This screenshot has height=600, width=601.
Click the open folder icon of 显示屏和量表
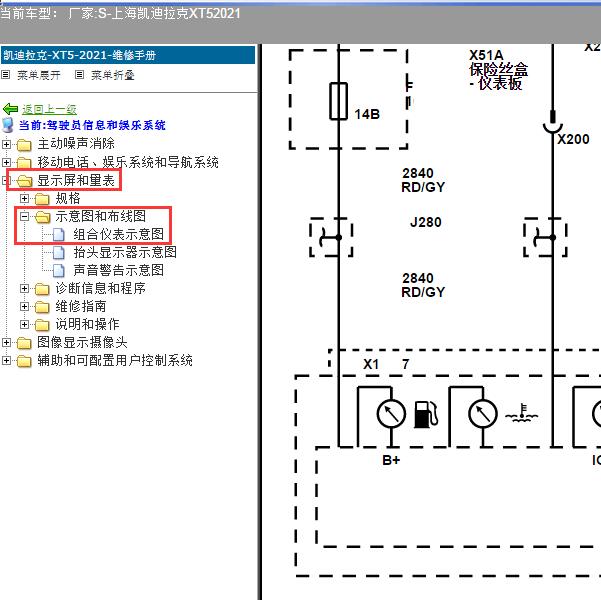point(25,181)
